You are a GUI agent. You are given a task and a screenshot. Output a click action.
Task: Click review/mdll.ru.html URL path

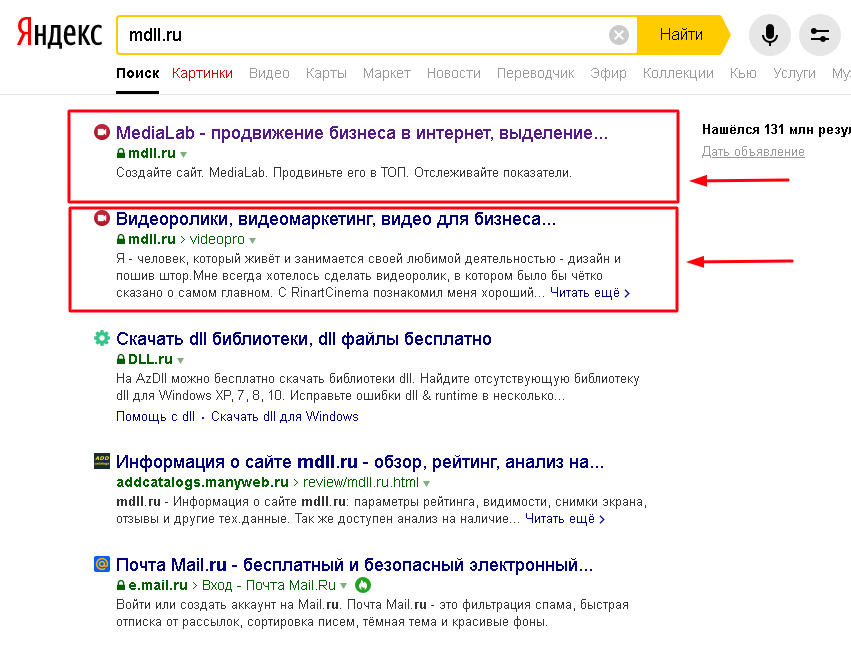[x=361, y=482]
